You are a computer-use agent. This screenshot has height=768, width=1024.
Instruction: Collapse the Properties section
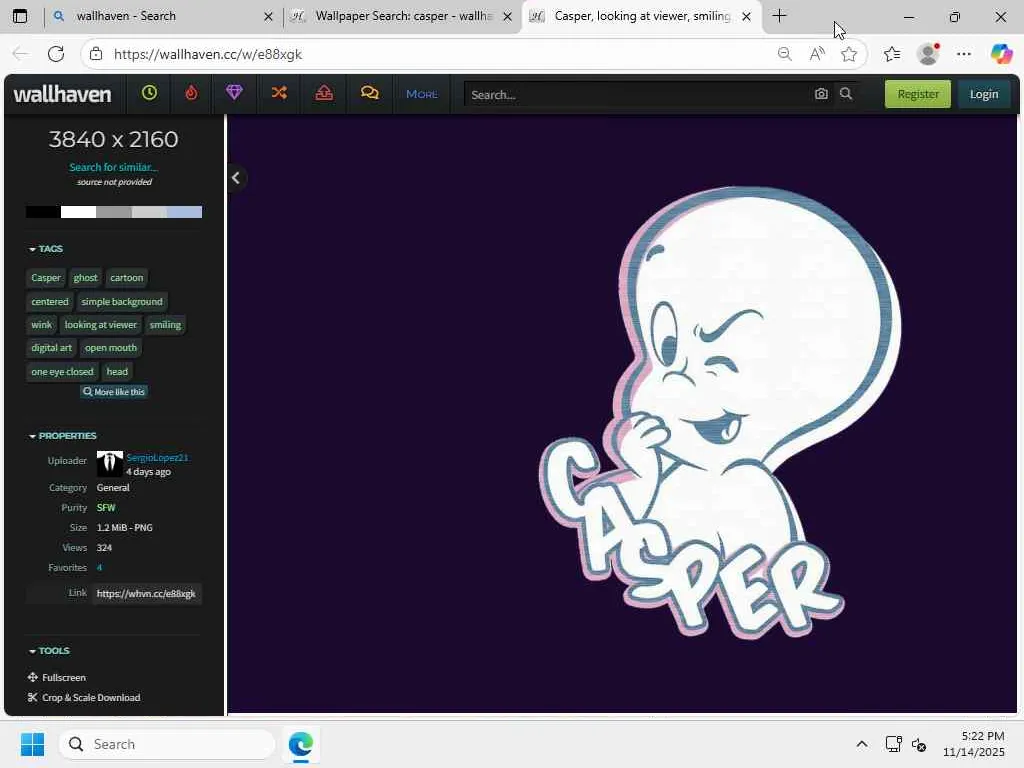pos(63,436)
